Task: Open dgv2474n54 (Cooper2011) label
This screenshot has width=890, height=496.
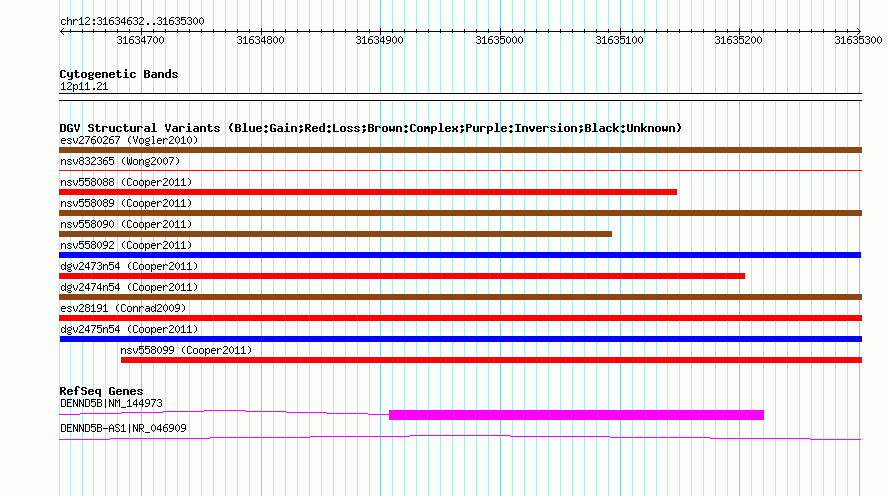Action: point(129,287)
